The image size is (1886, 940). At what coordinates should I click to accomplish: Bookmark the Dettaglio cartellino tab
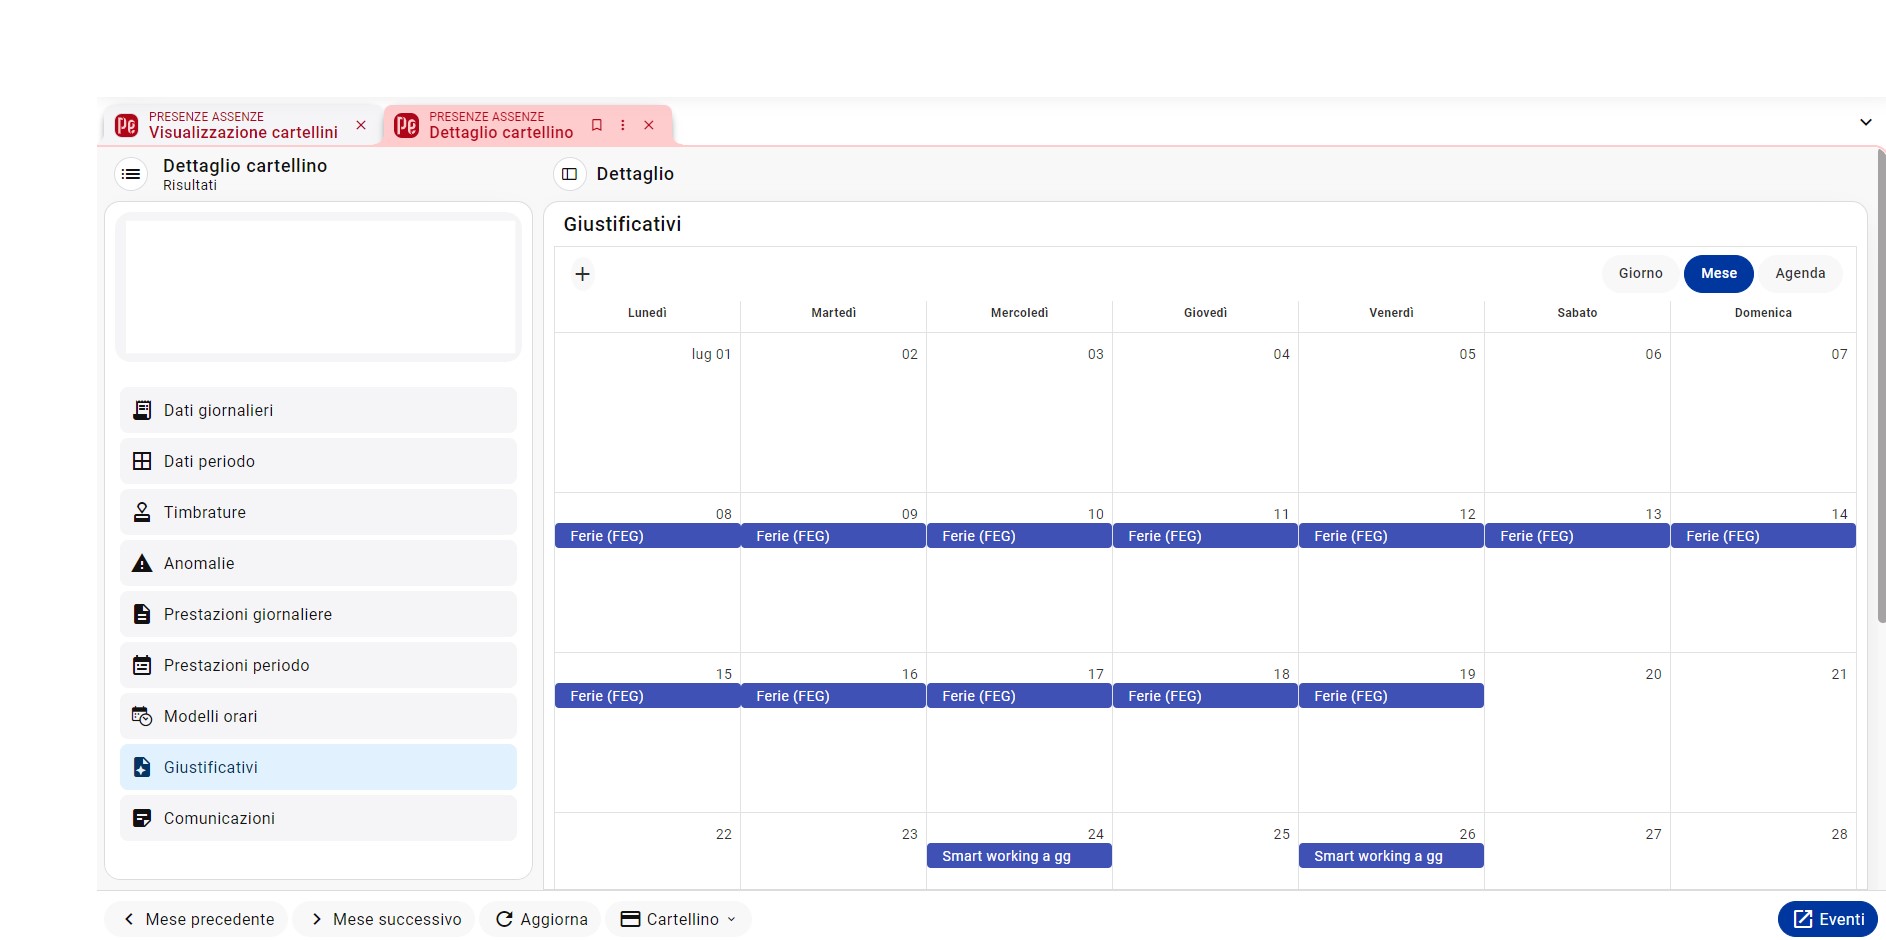pos(597,125)
